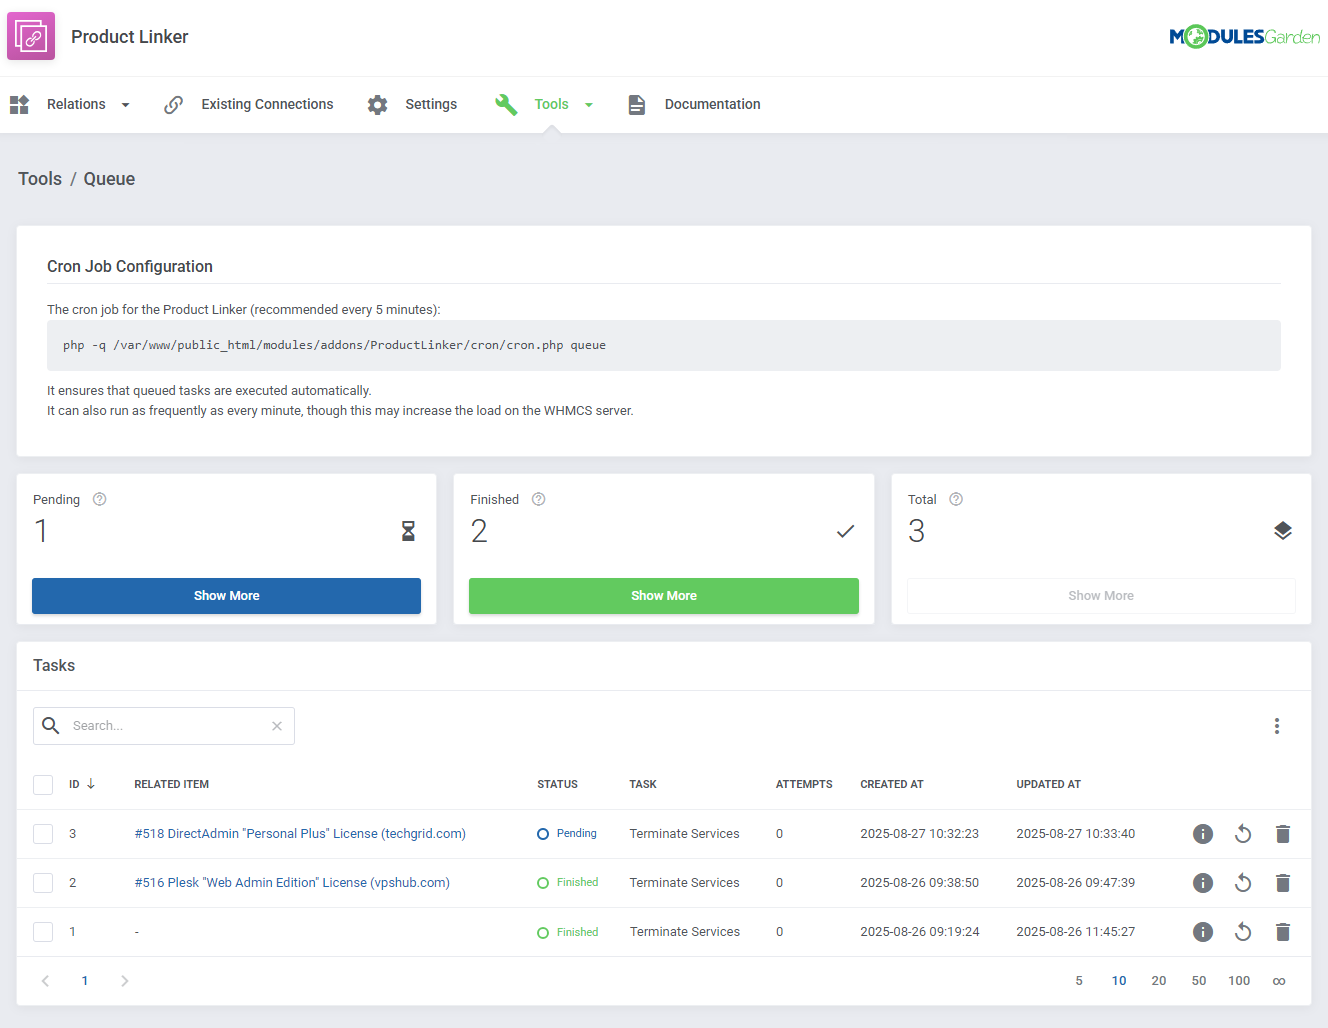Click the ModulesGarden logo

[1244, 37]
